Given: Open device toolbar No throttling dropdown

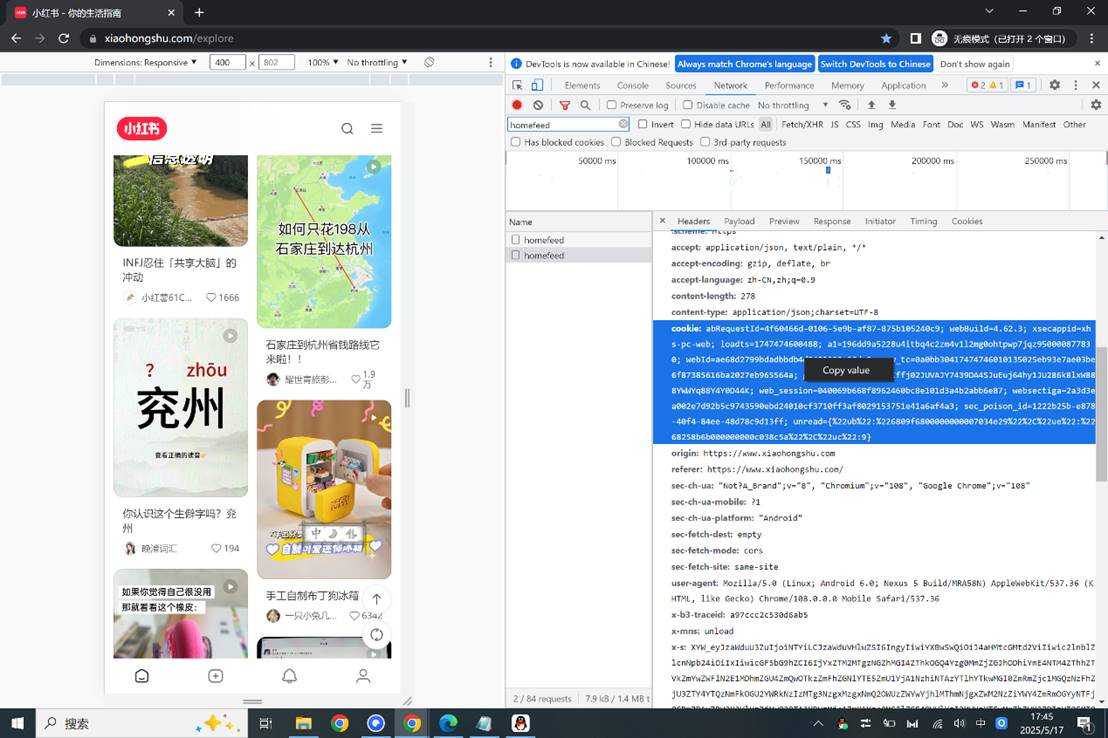Looking at the screenshot, I should coord(377,62).
